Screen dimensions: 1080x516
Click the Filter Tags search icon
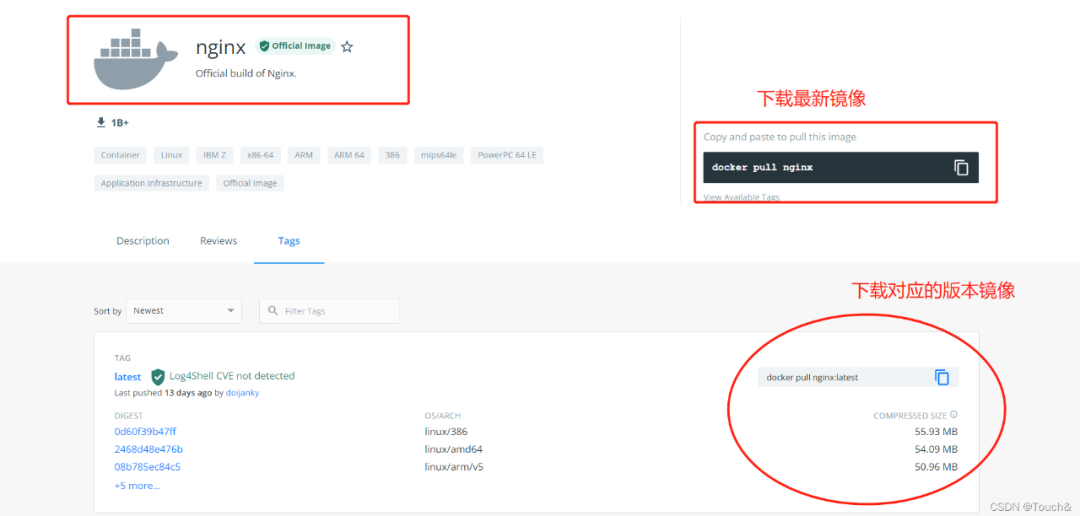coord(273,311)
